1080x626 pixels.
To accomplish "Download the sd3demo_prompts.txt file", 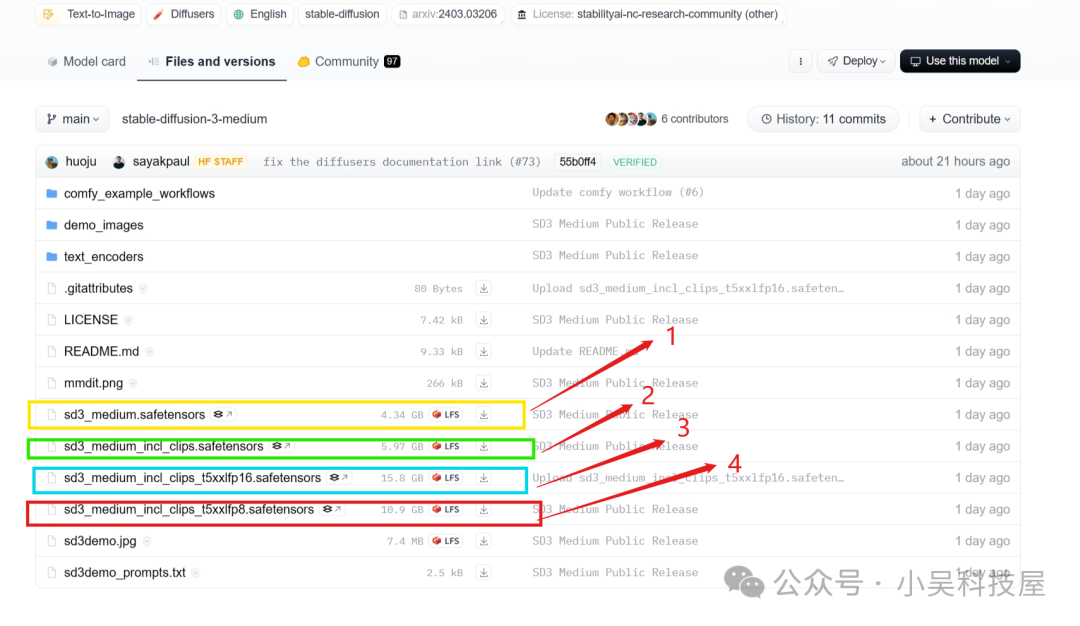I will (484, 573).
